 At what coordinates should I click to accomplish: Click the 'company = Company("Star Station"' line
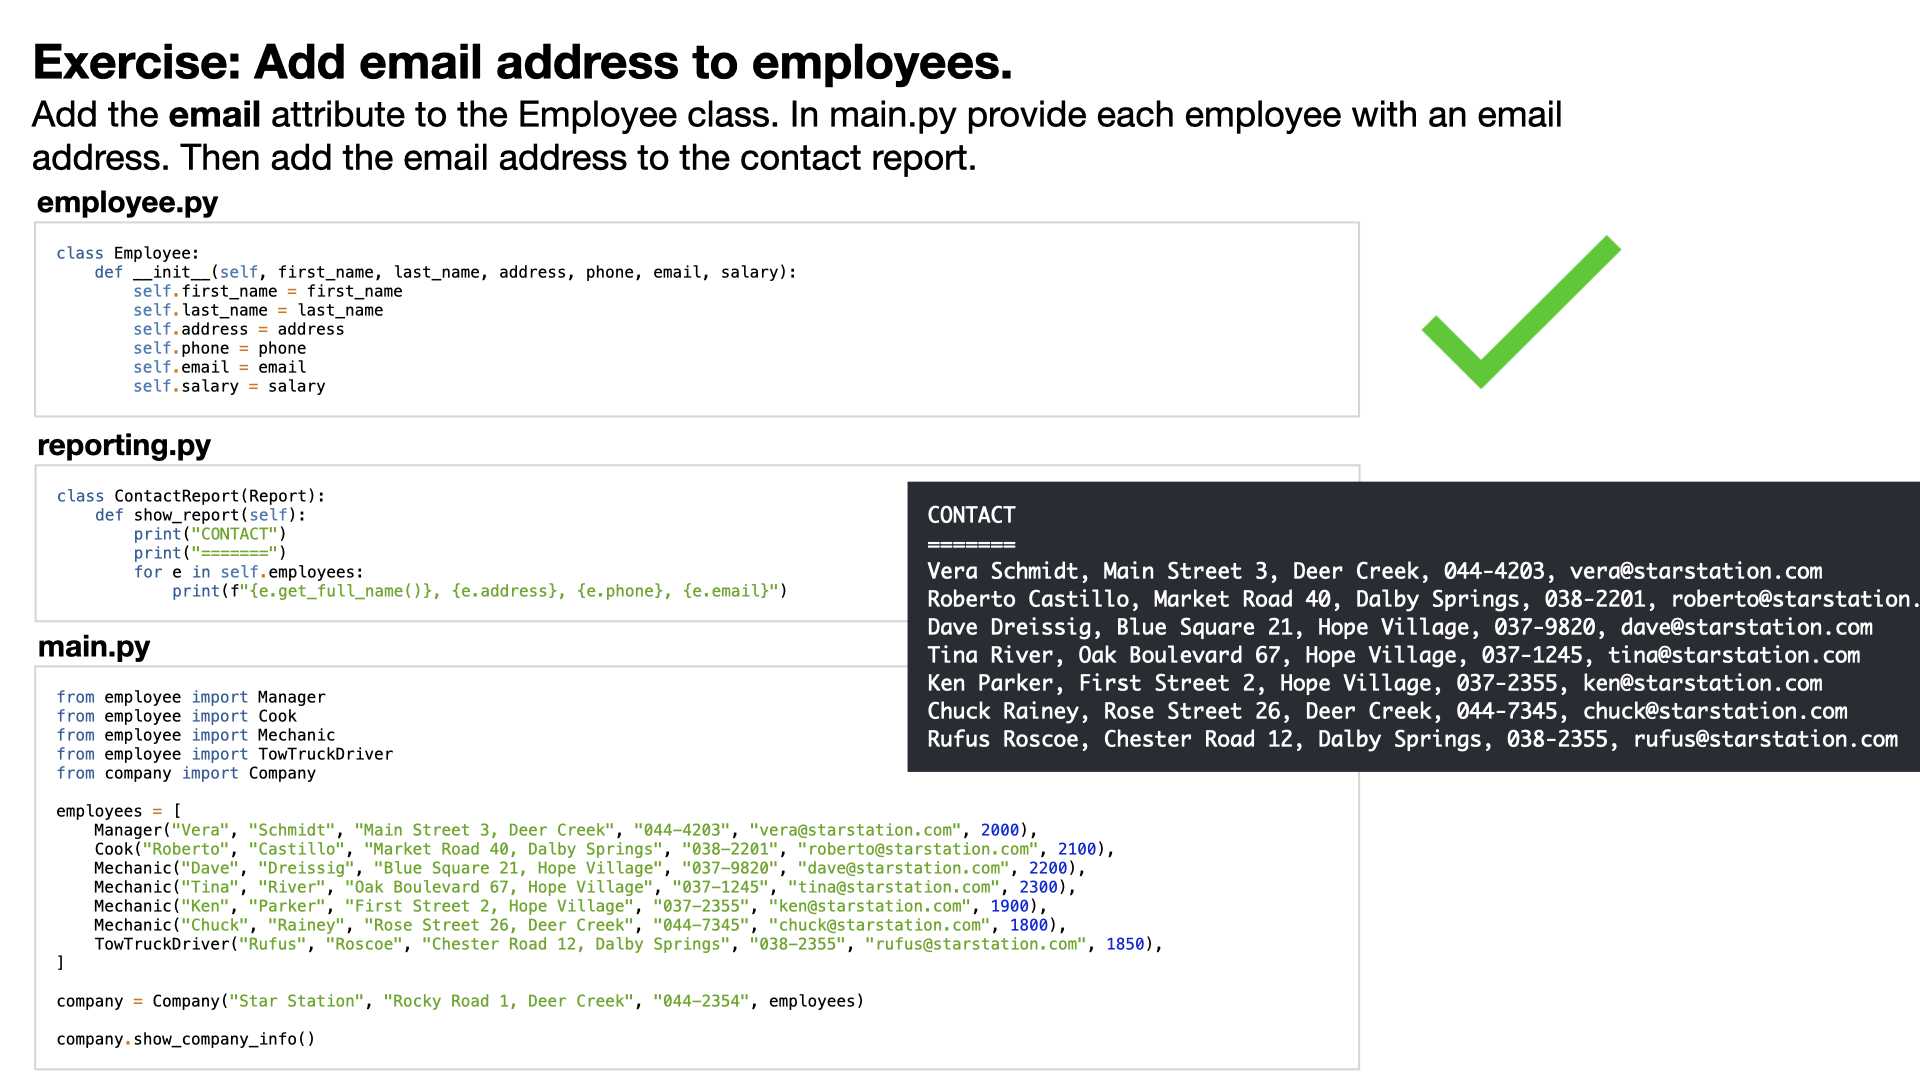(x=460, y=1002)
